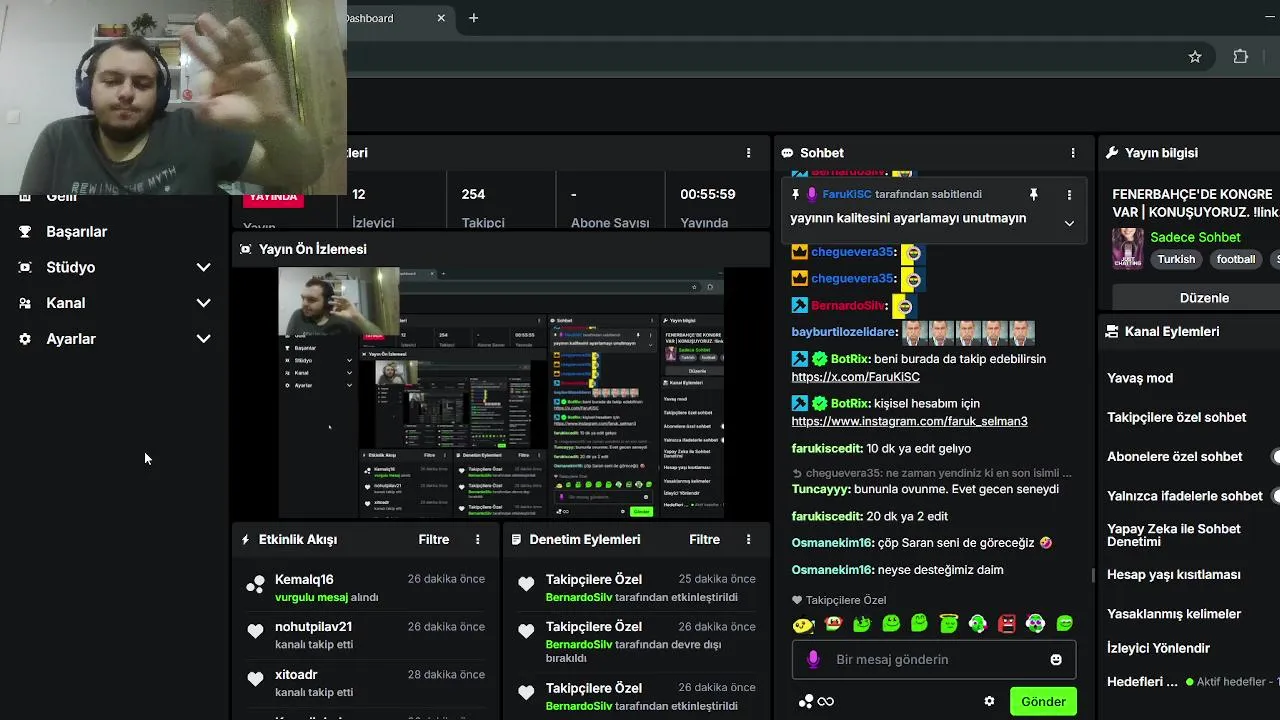
Task: Click the Yayın bilgisi wrench icon
Action: pos(1111,153)
